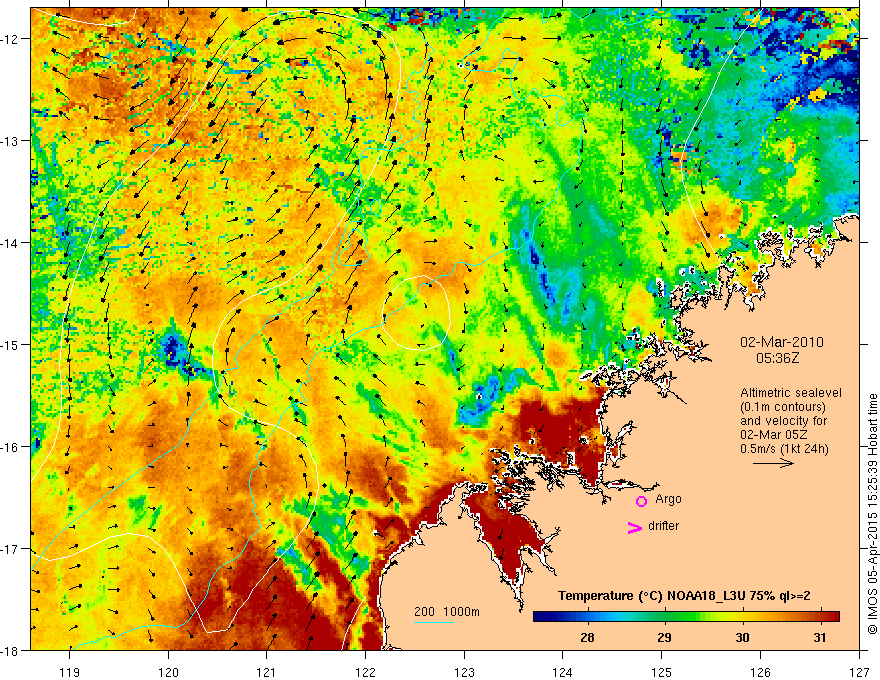Click longitude label 120
This screenshot has height=680, width=880.
(x=168, y=672)
